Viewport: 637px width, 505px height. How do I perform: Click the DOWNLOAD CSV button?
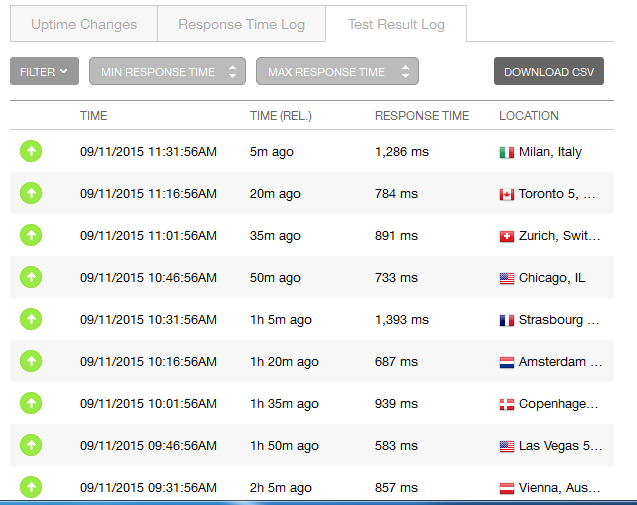pos(549,72)
